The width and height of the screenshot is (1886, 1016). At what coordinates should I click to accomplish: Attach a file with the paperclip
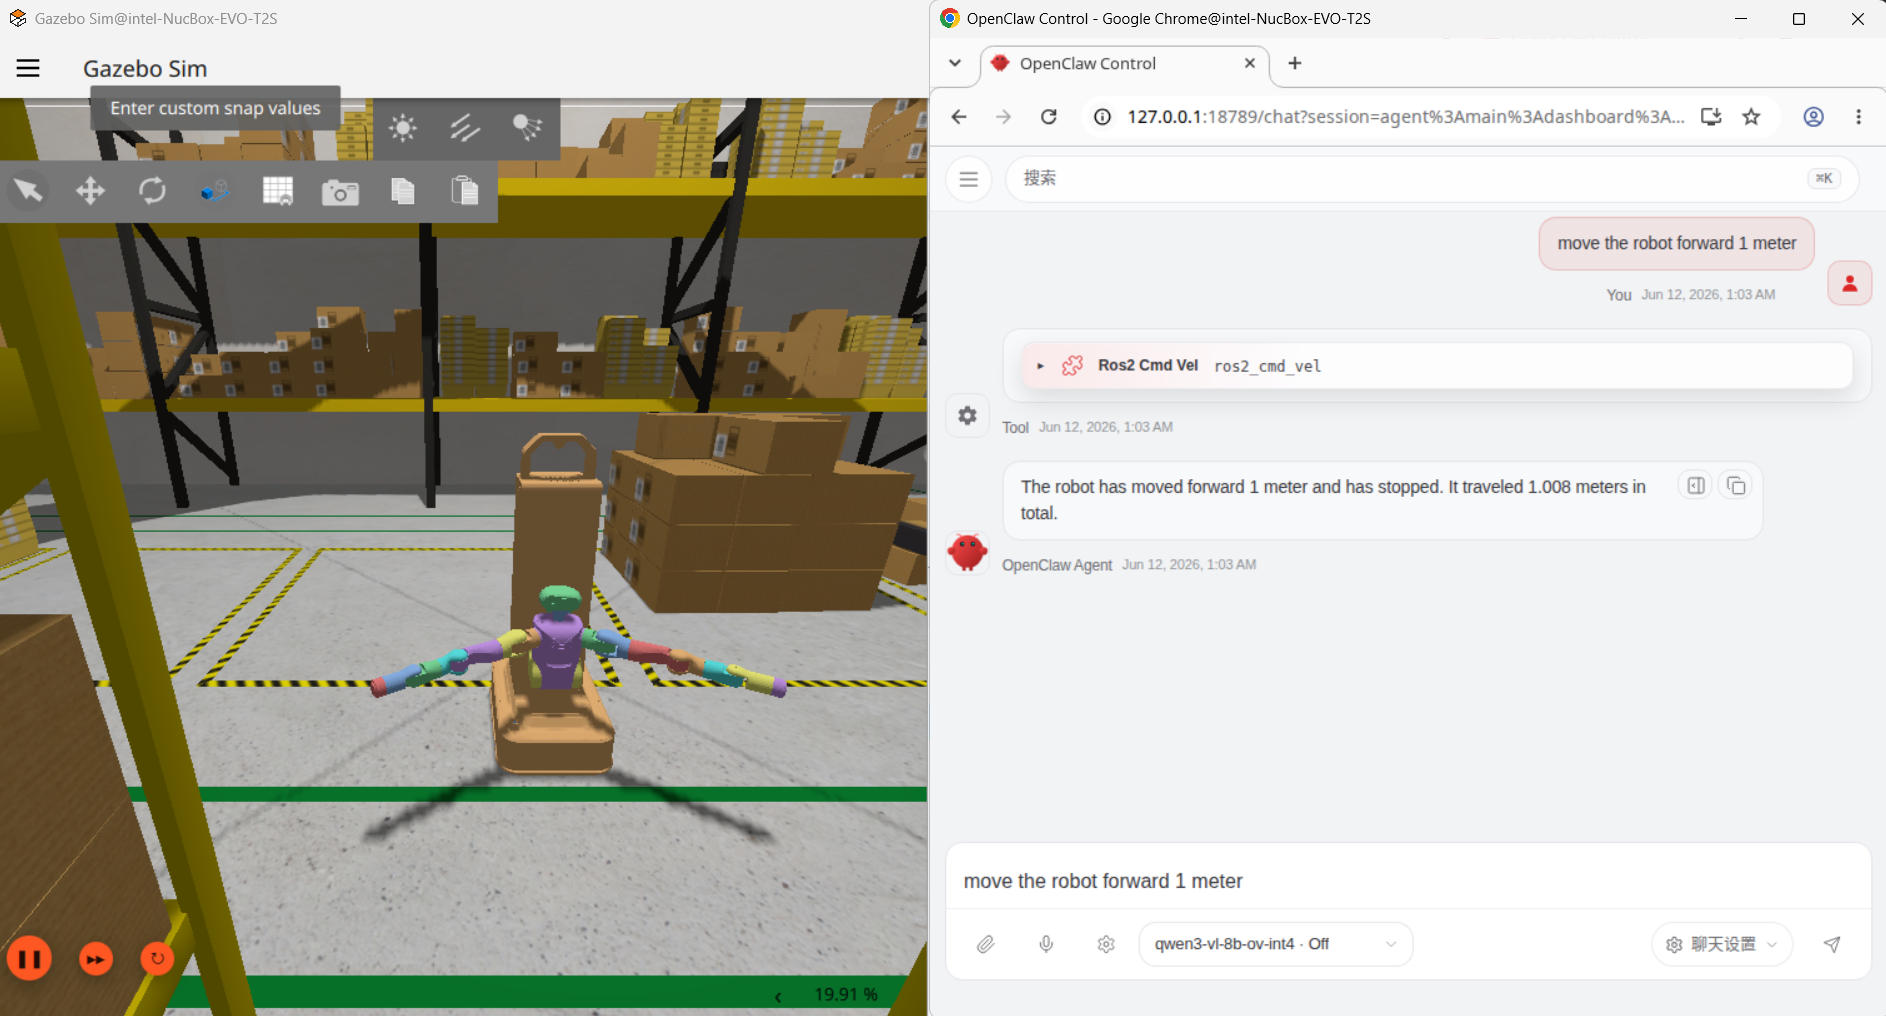pos(986,944)
